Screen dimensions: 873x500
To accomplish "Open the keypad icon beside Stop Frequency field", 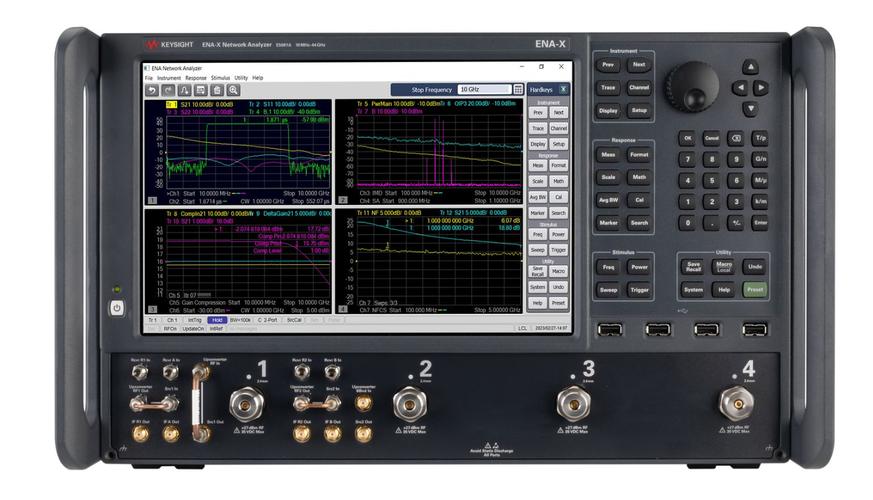I will (518, 90).
